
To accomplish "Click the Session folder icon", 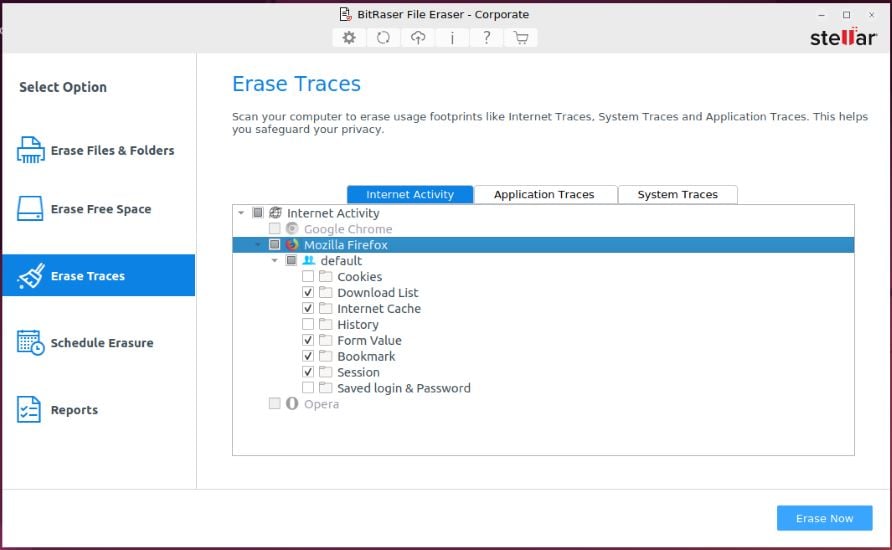I will click(x=325, y=372).
